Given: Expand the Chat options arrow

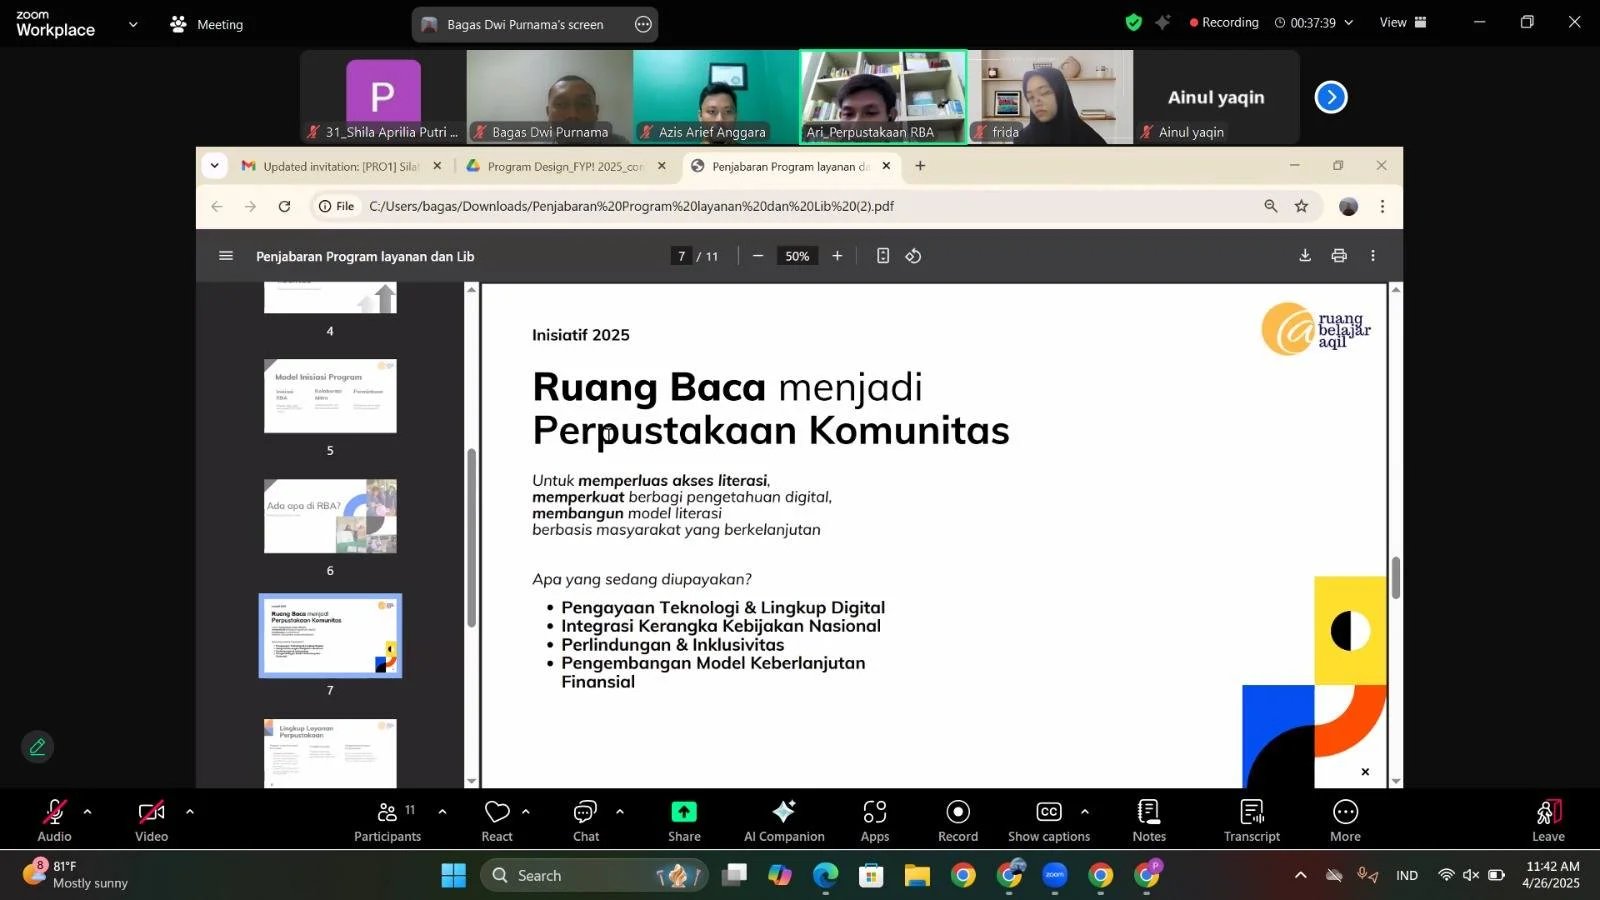Looking at the screenshot, I should point(620,812).
